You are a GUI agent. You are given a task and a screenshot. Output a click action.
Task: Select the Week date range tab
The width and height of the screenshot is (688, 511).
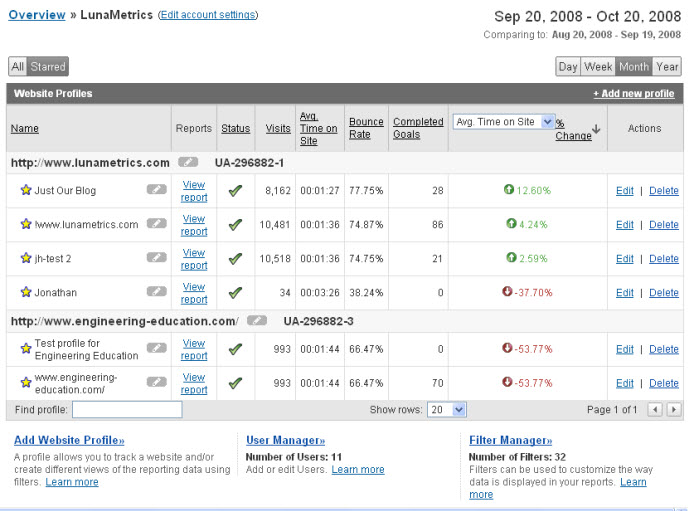(x=598, y=67)
